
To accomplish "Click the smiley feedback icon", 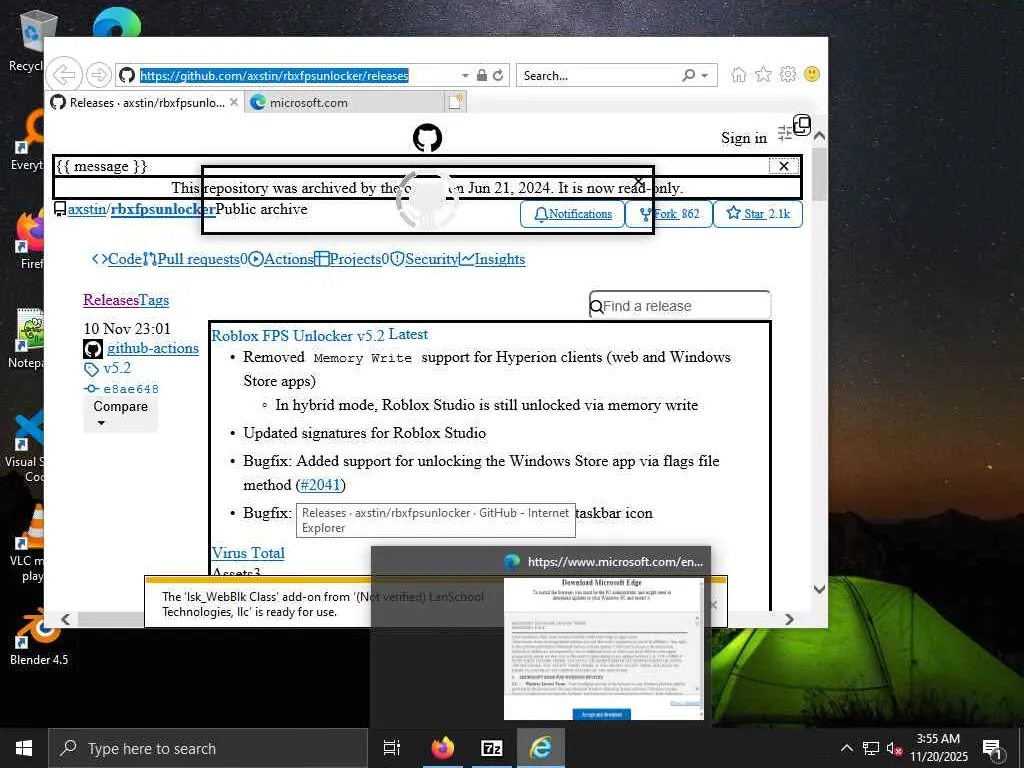I will 812,74.
